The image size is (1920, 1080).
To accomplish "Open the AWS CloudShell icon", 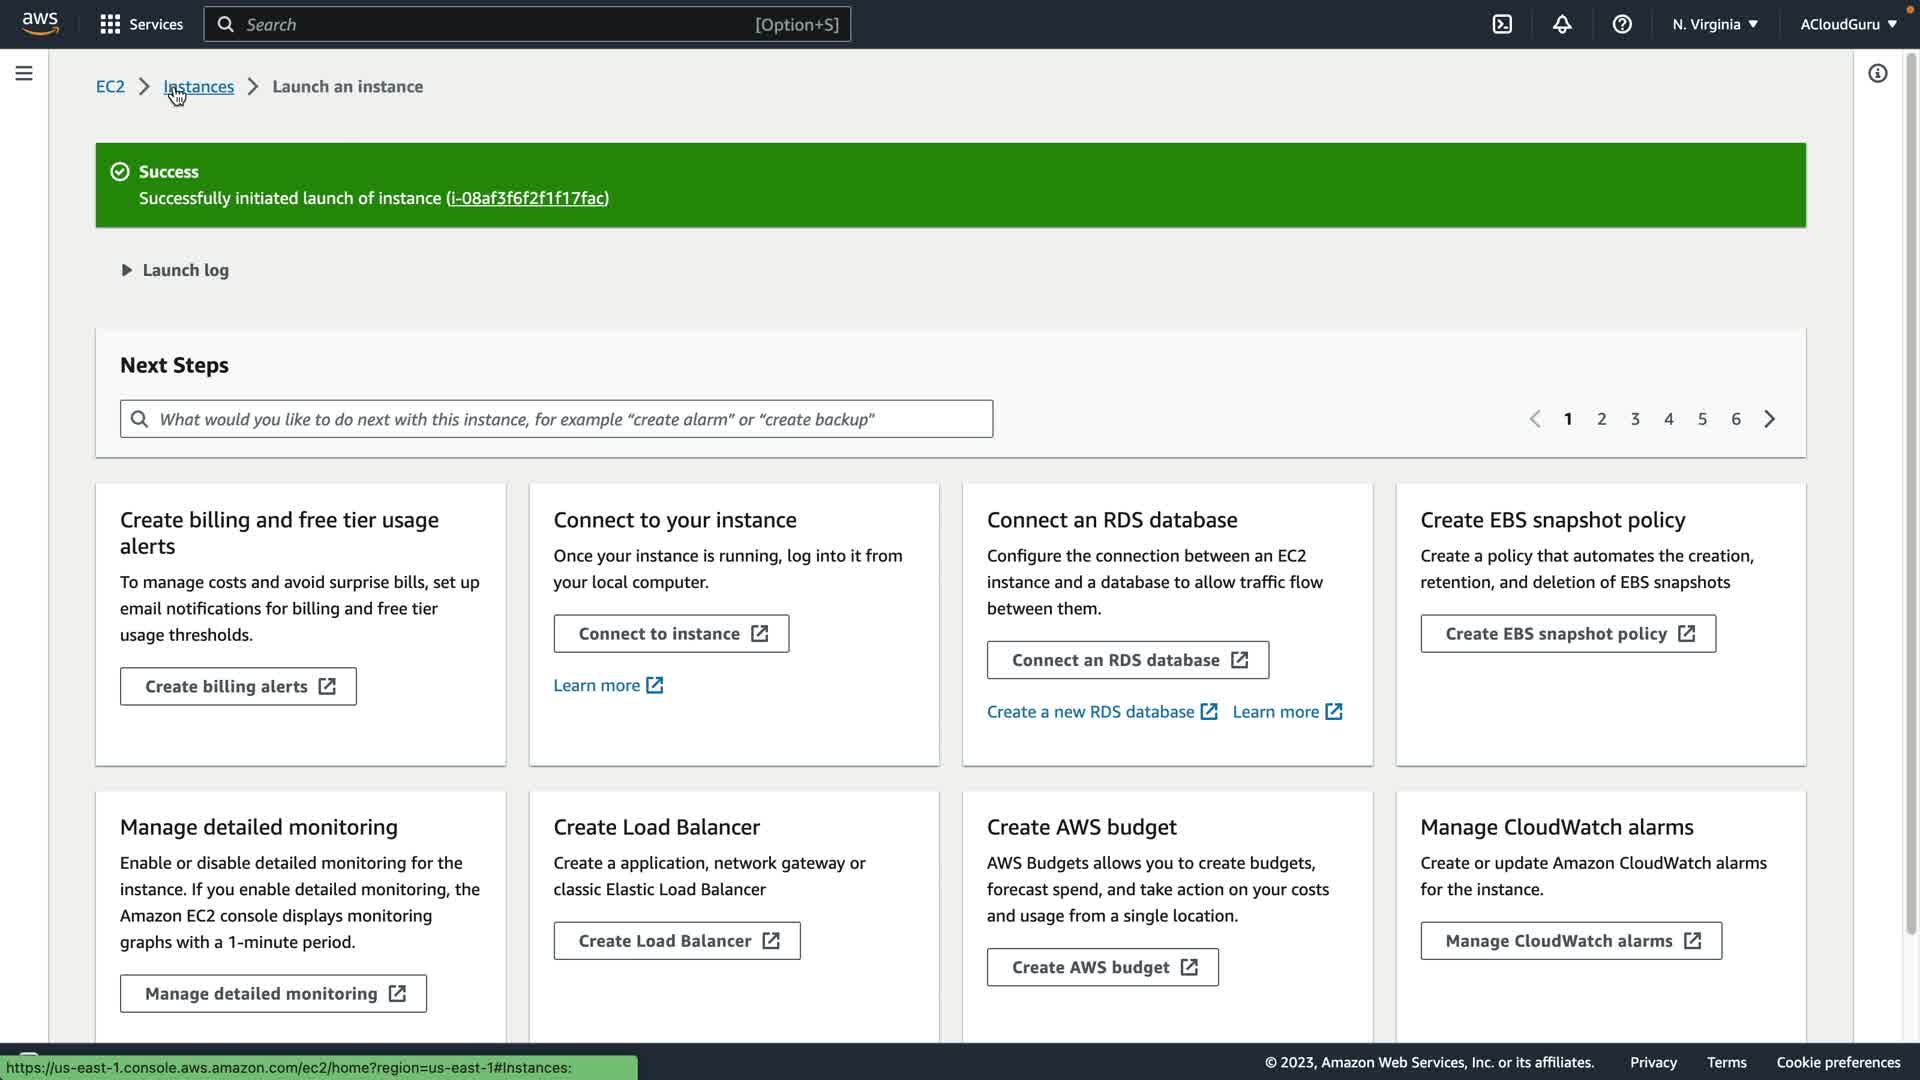I will (1502, 24).
